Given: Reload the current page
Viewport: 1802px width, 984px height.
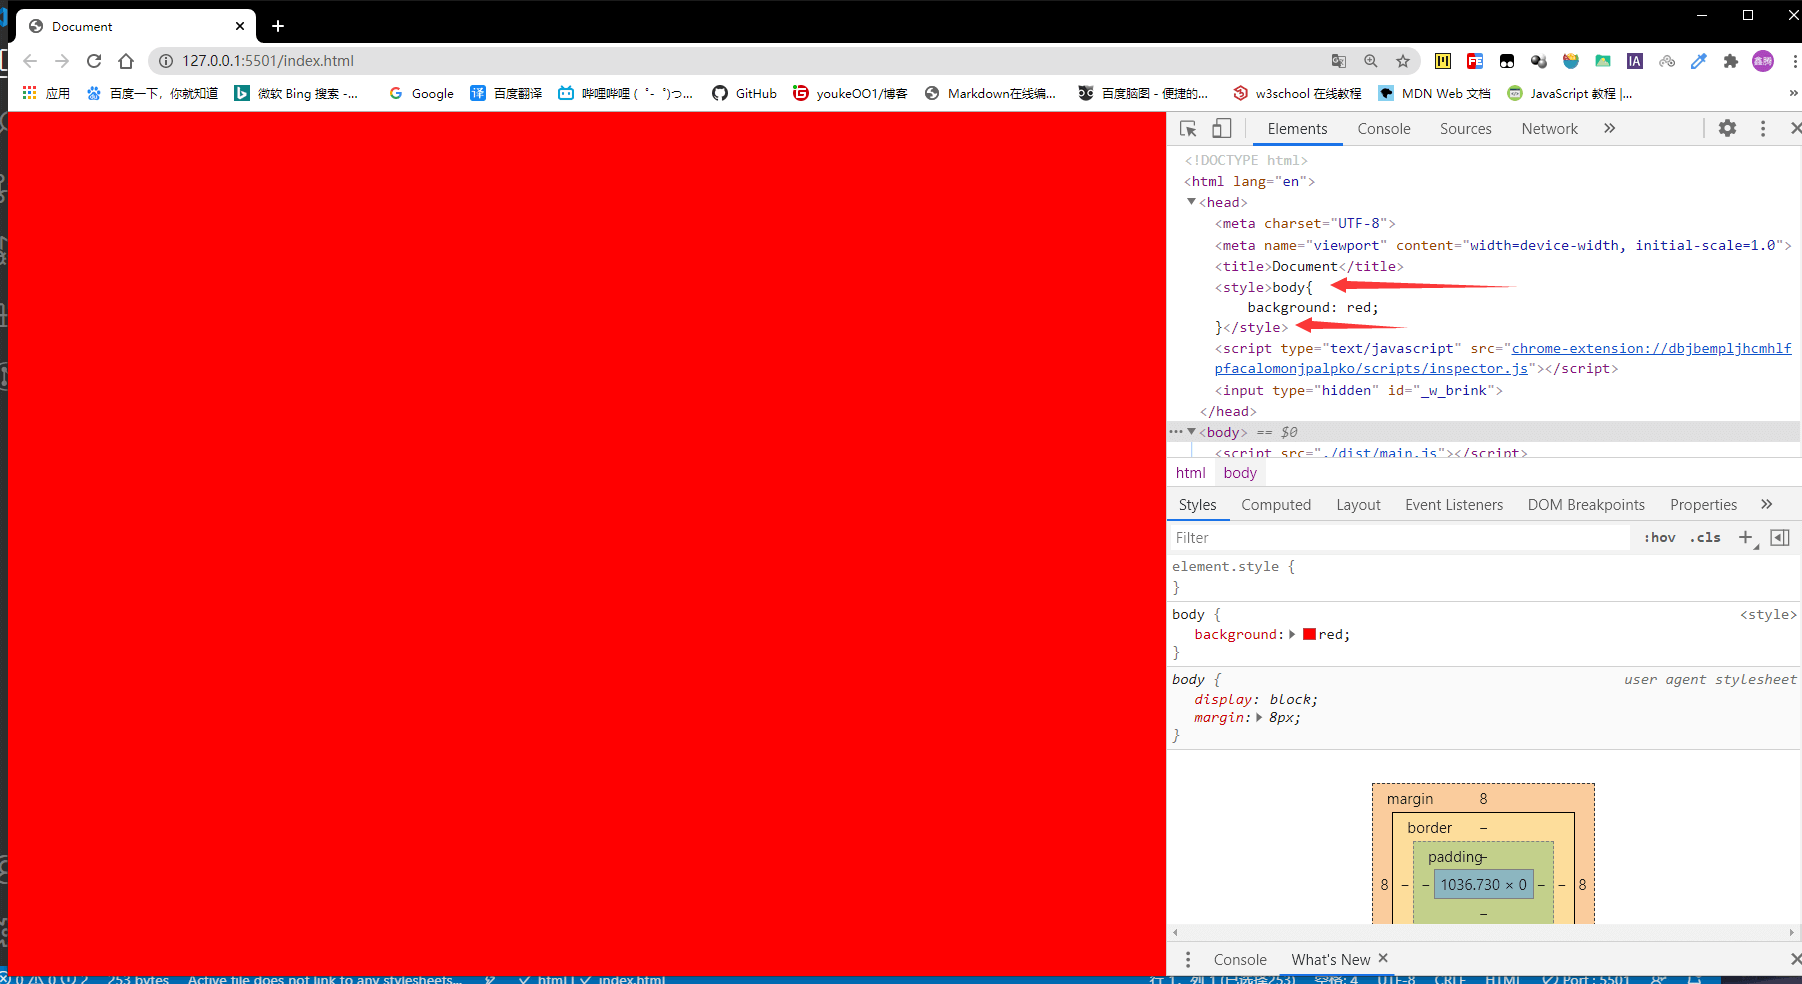Looking at the screenshot, I should pyautogui.click(x=94, y=61).
